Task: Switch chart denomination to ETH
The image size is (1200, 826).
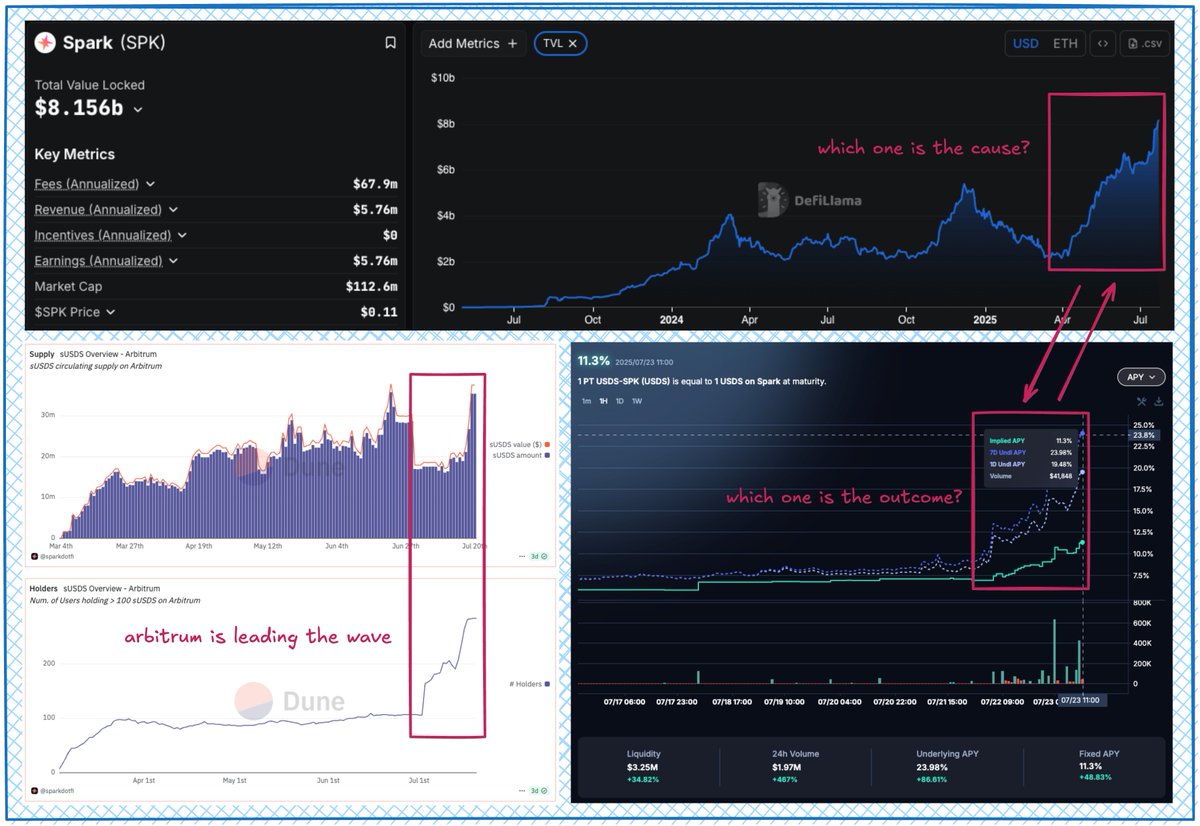Action: [1065, 44]
